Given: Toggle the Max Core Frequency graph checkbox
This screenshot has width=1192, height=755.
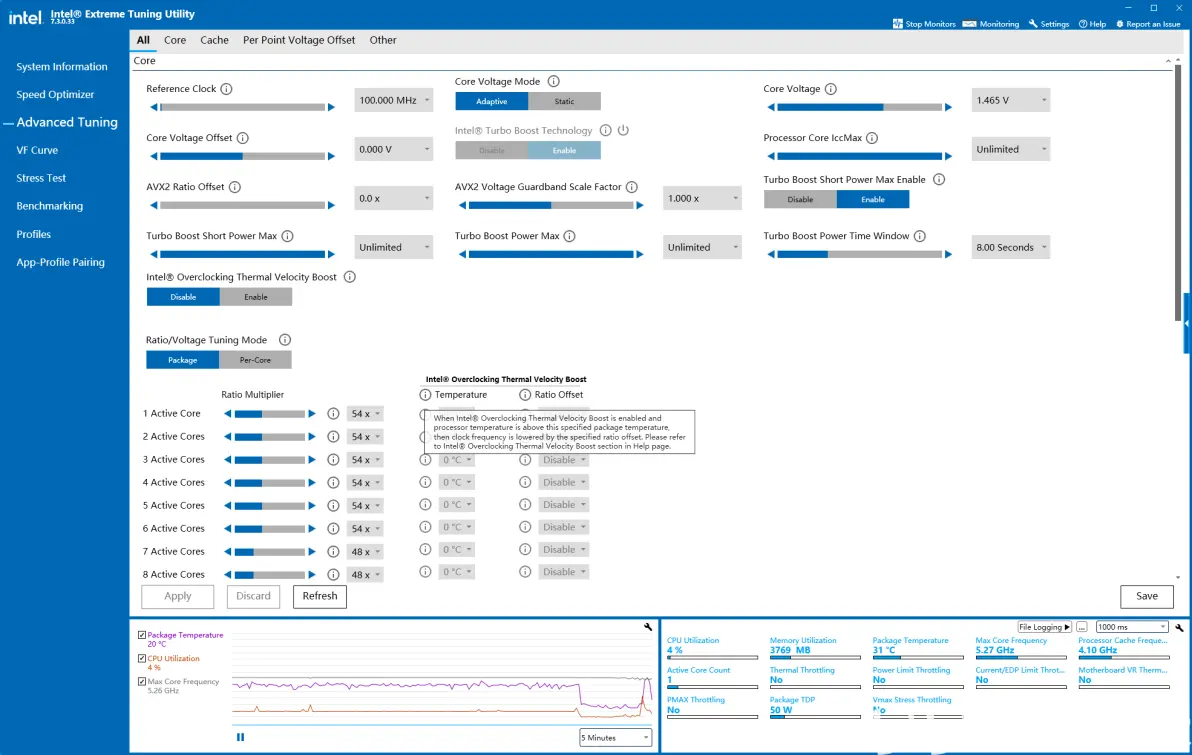Looking at the screenshot, I should click(x=142, y=682).
